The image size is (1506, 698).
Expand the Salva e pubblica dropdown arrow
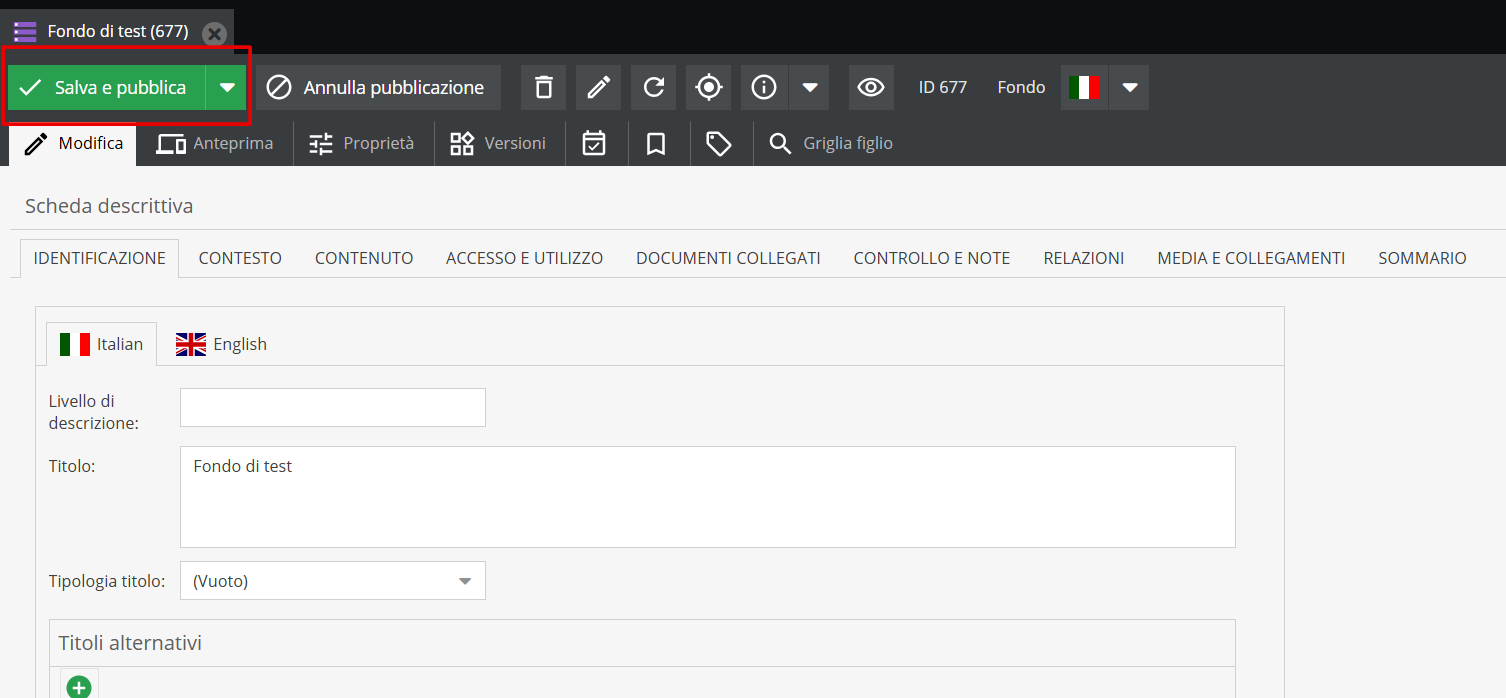coord(227,88)
